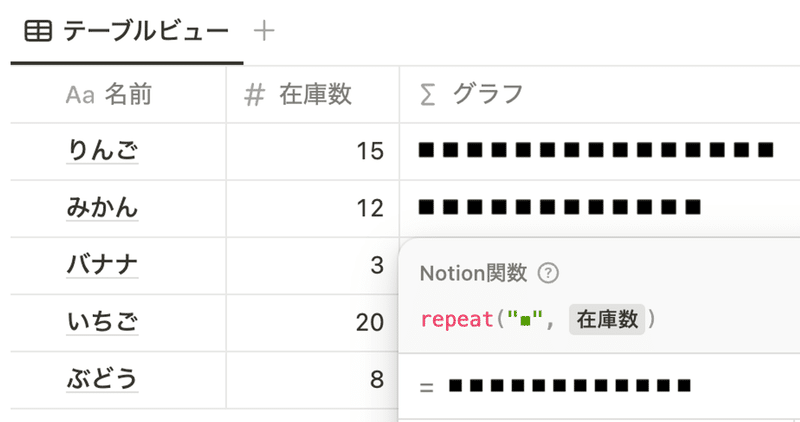
Task: Open the いちご page
Action: click(103, 322)
